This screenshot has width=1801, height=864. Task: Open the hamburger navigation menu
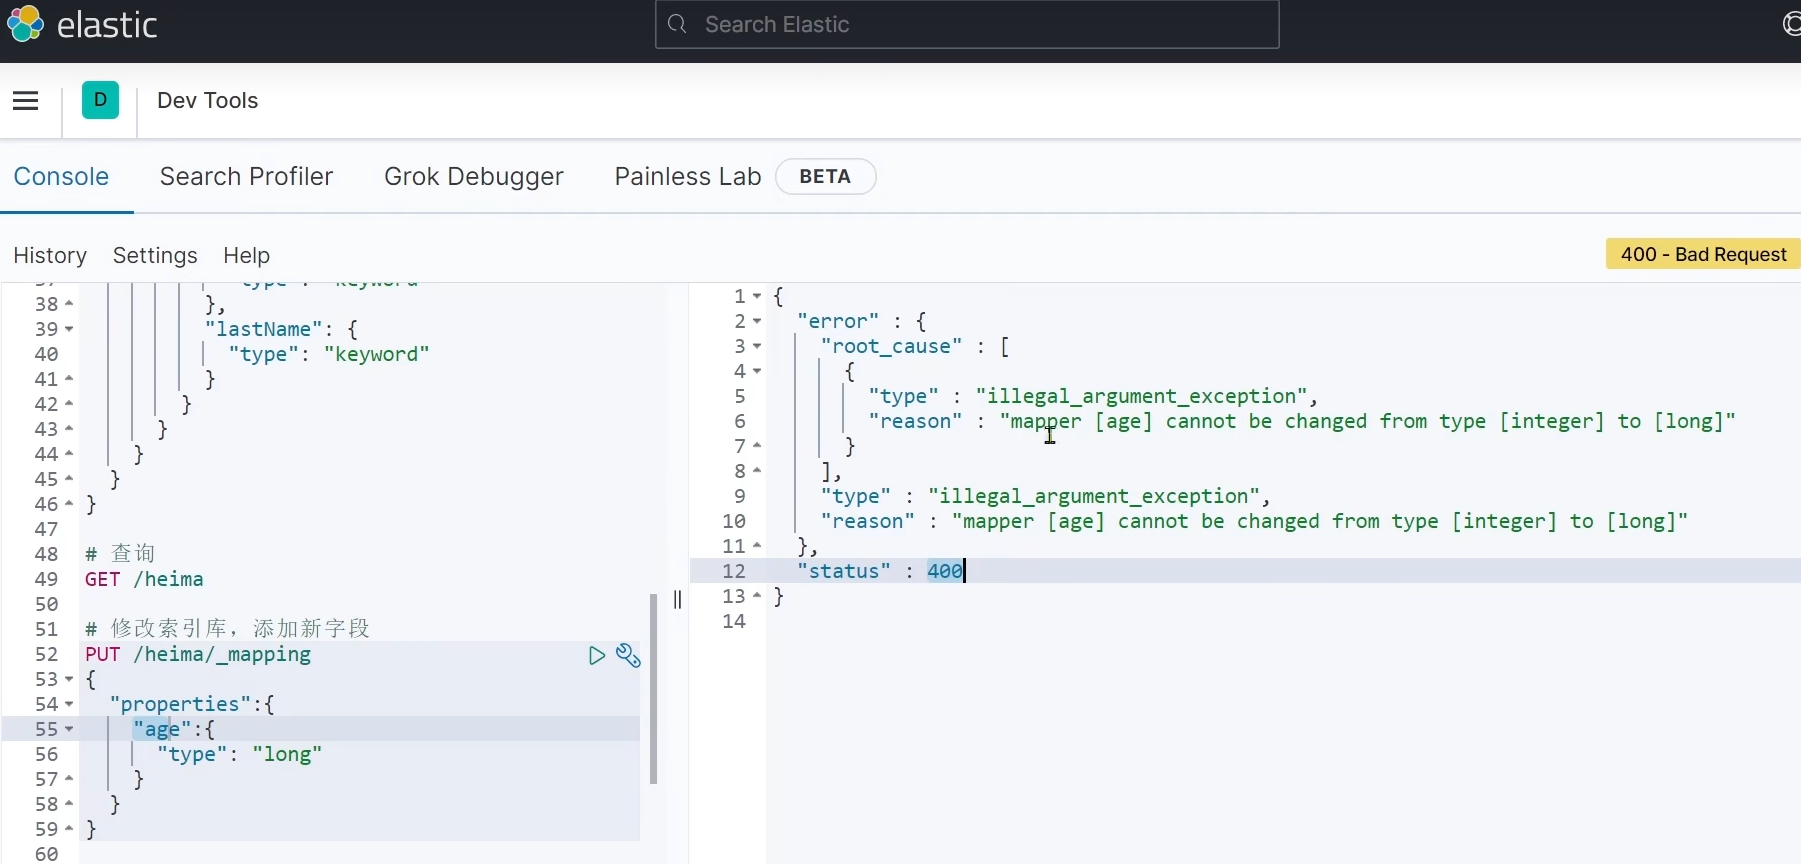coord(26,101)
